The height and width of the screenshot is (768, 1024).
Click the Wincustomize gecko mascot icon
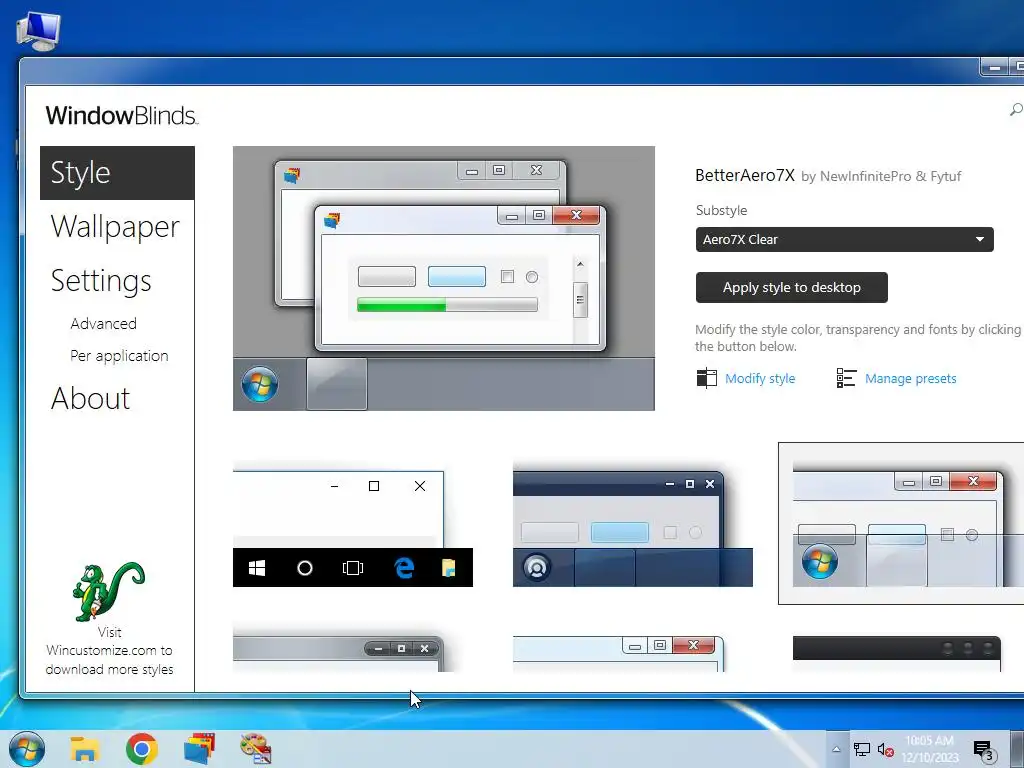108,592
